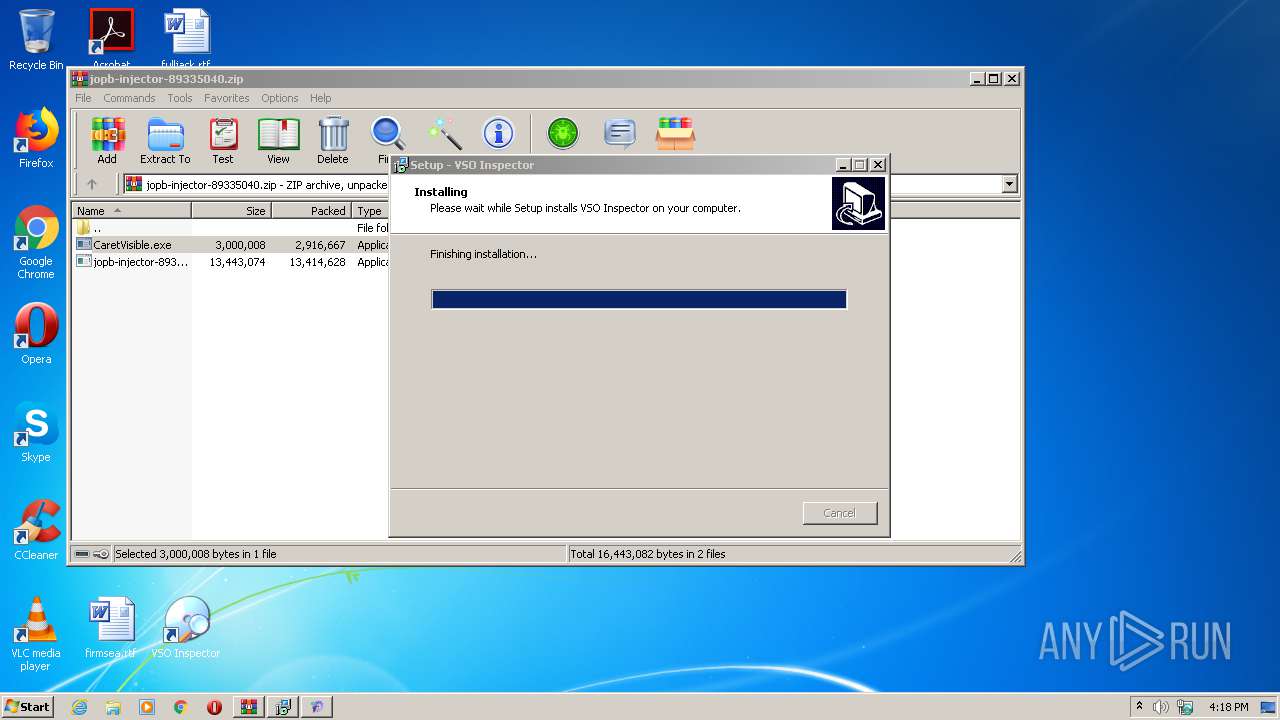Select the firmsea.rtf desktop file

pyautogui.click(x=111, y=628)
